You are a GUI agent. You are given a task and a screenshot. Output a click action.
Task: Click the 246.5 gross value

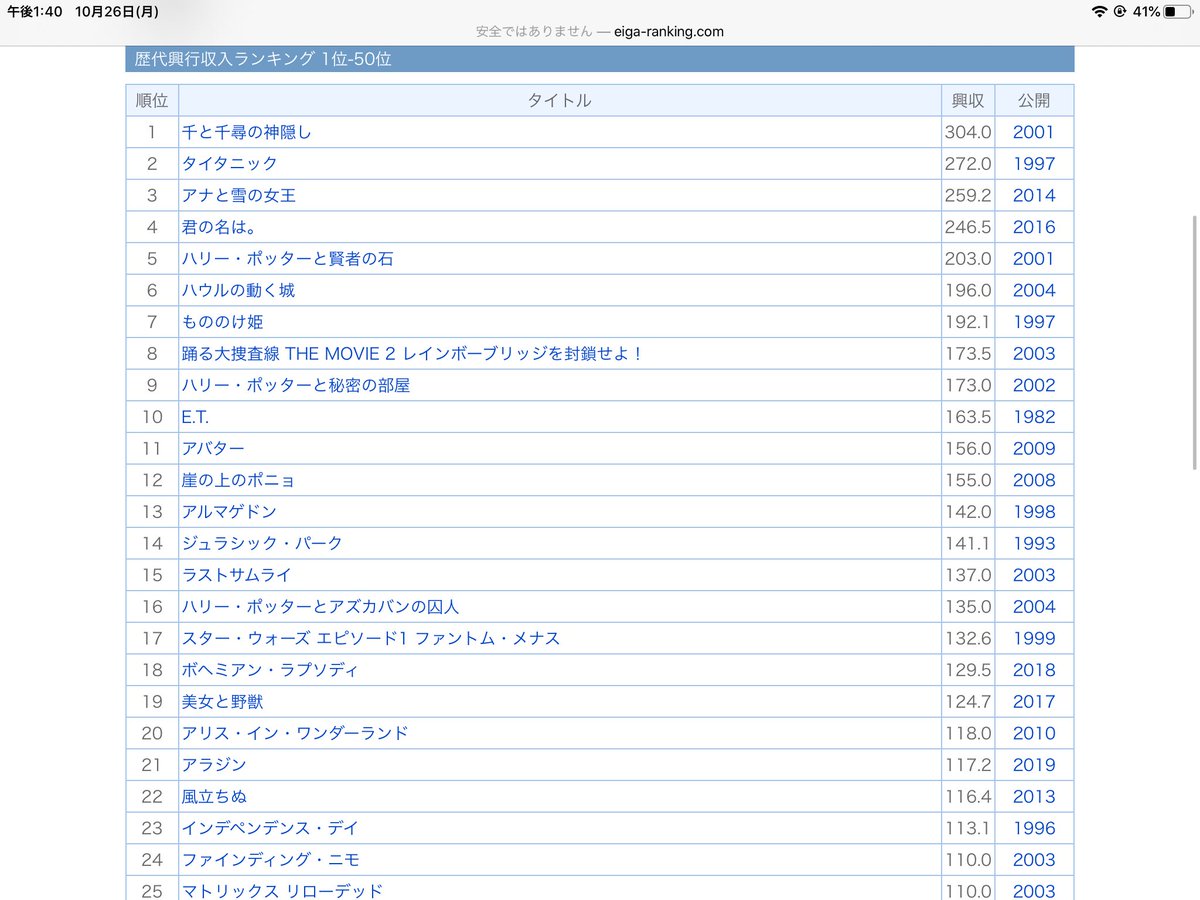click(x=968, y=227)
